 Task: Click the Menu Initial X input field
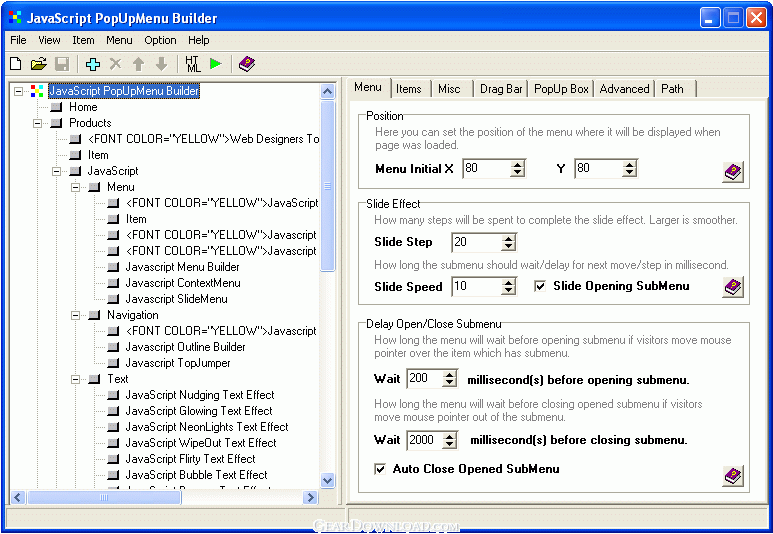coord(486,168)
